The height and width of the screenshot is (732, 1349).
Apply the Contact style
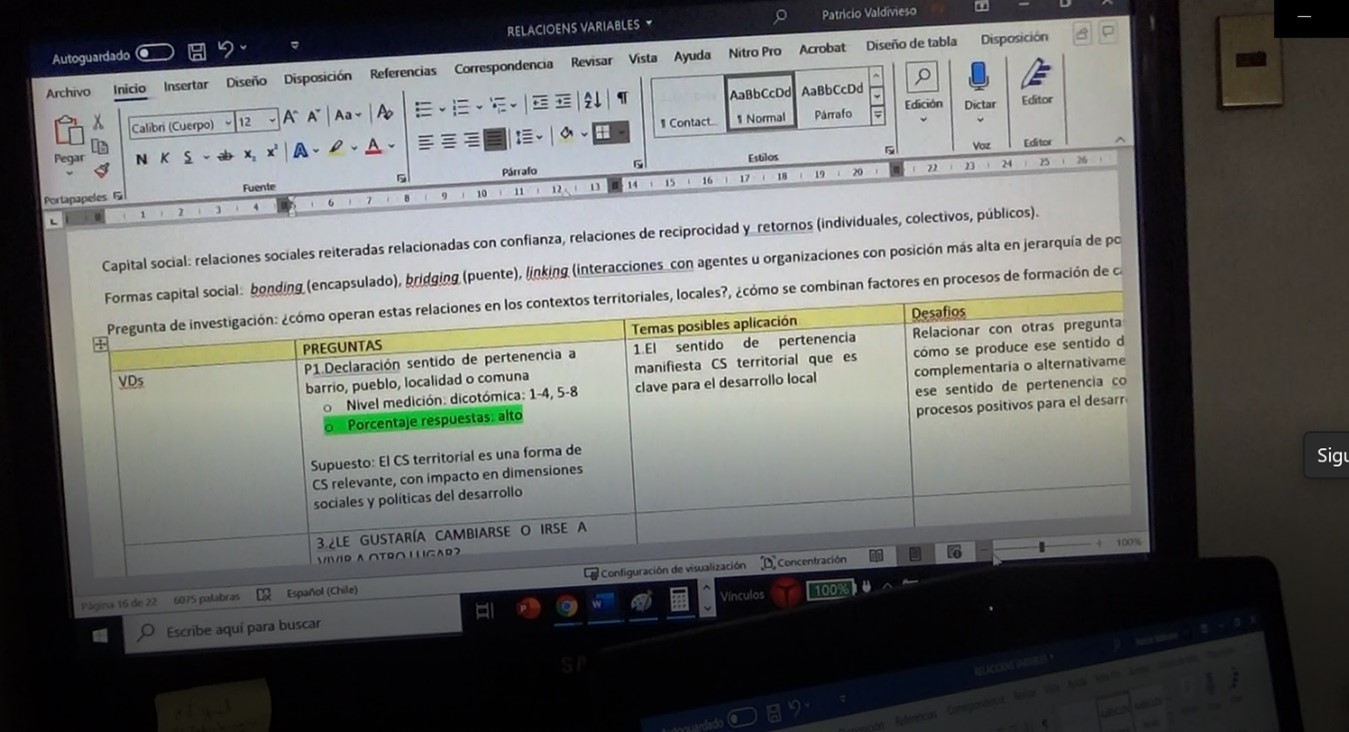[x=688, y=107]
